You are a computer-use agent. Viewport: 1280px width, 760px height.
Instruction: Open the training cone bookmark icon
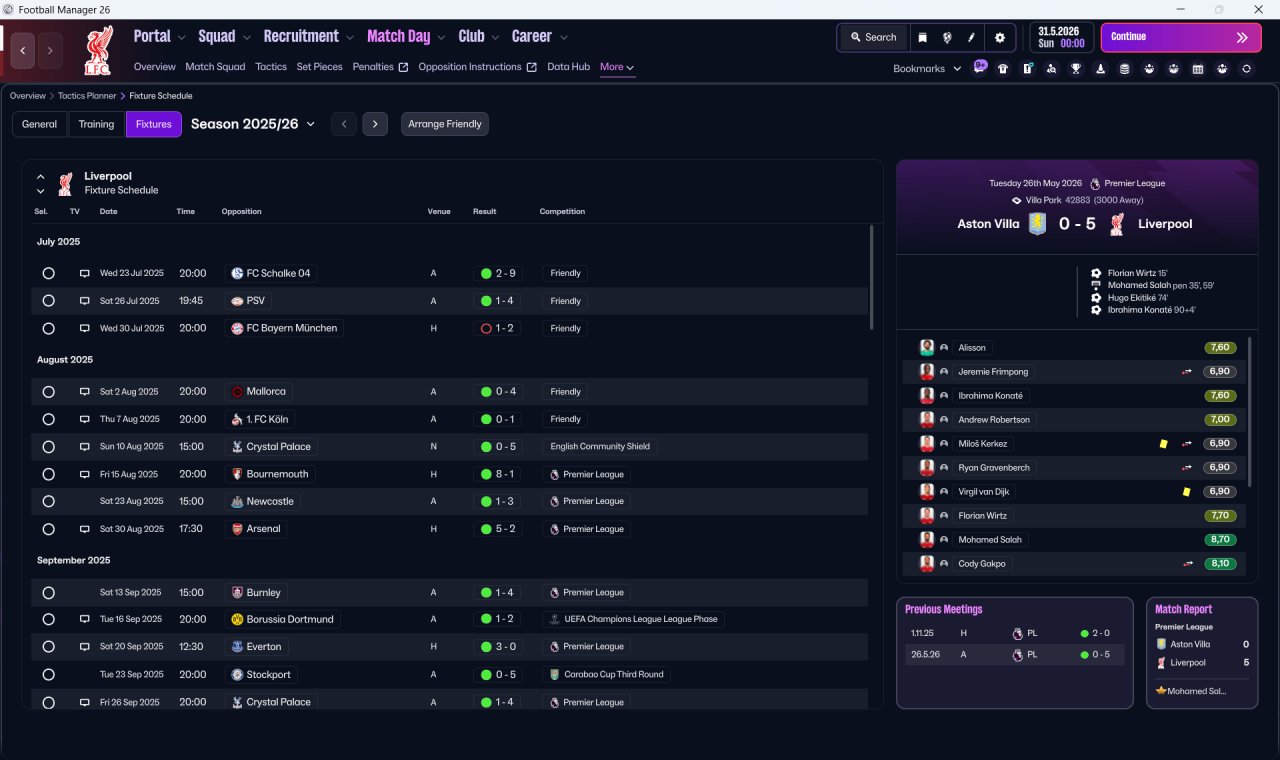click(1101, 69)
